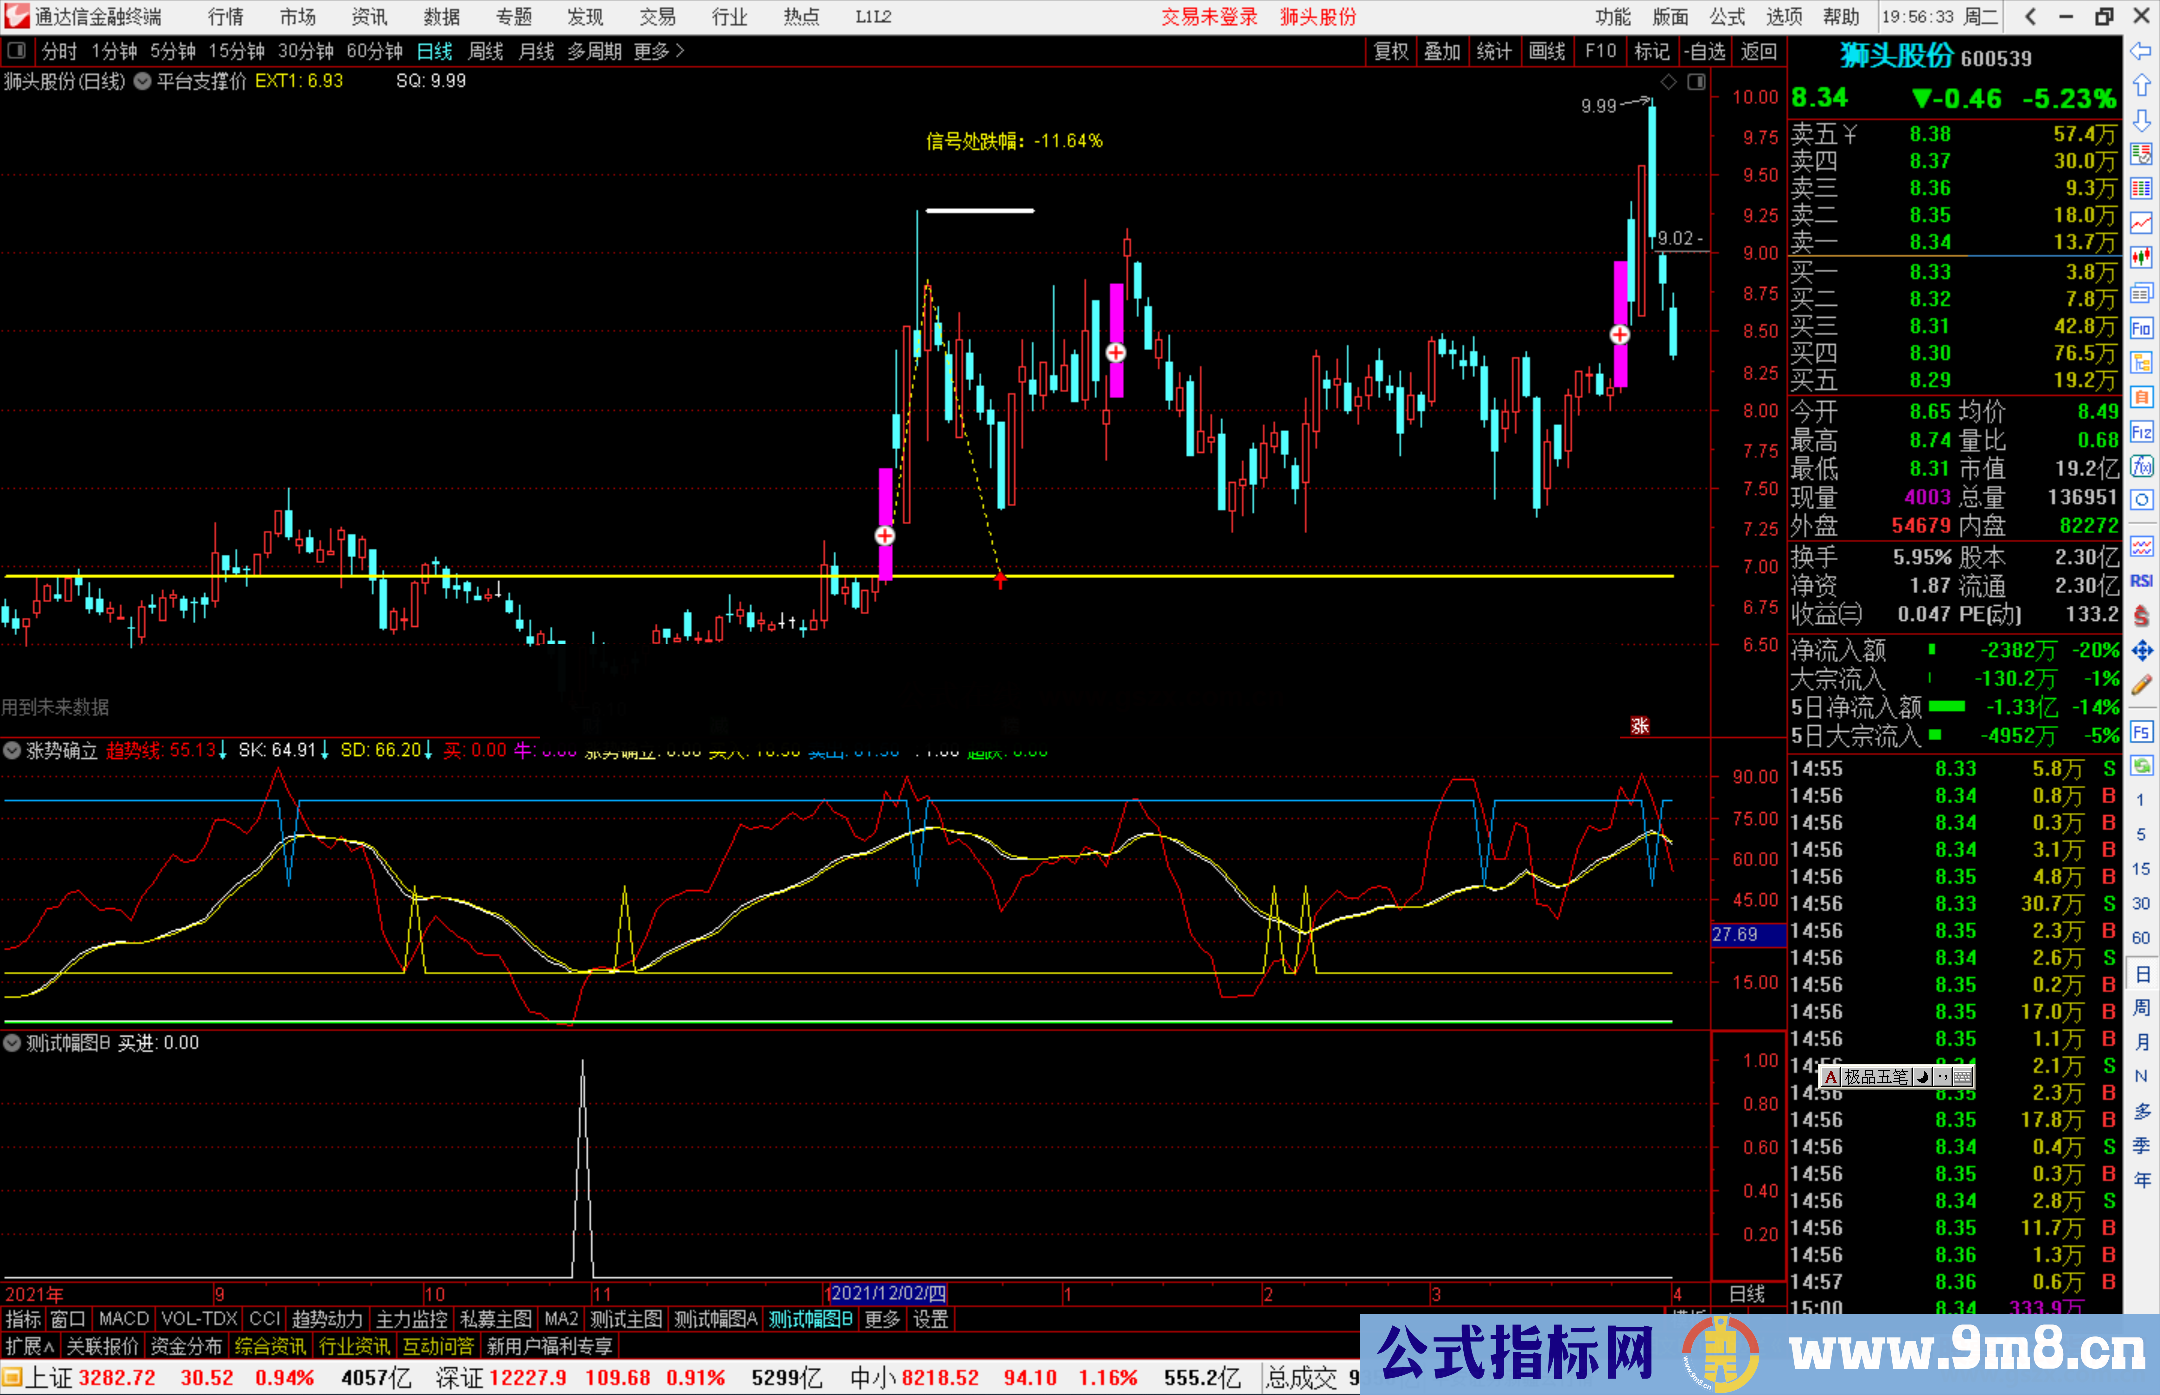This screenshot has height=1395, width=2160.
Task: Click the f(x) formula icon in sidebar
Action: pyautogui.click(x=2141, y=466)
